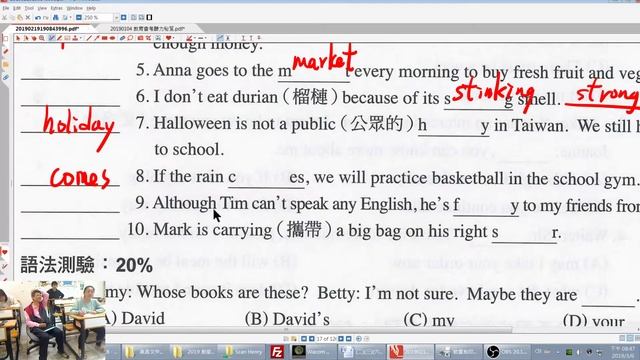
Task: Open the pen color style picker
Action: point(189,38)
